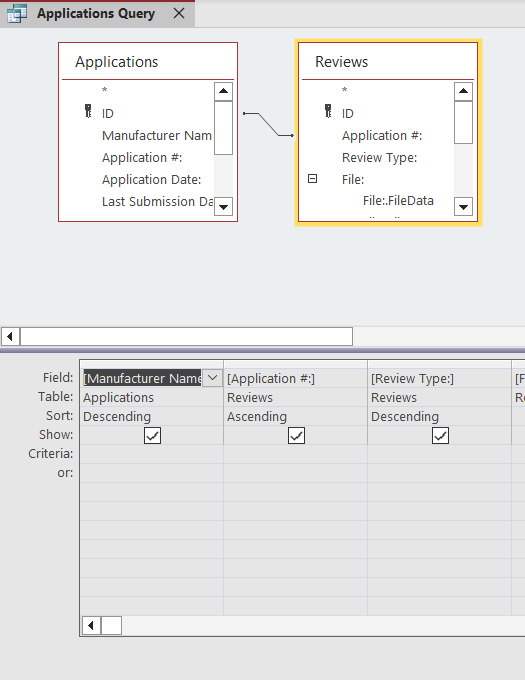Select Application #: column via column selector bar
This screenshot has width=525, height=680.
pos(295,364)
